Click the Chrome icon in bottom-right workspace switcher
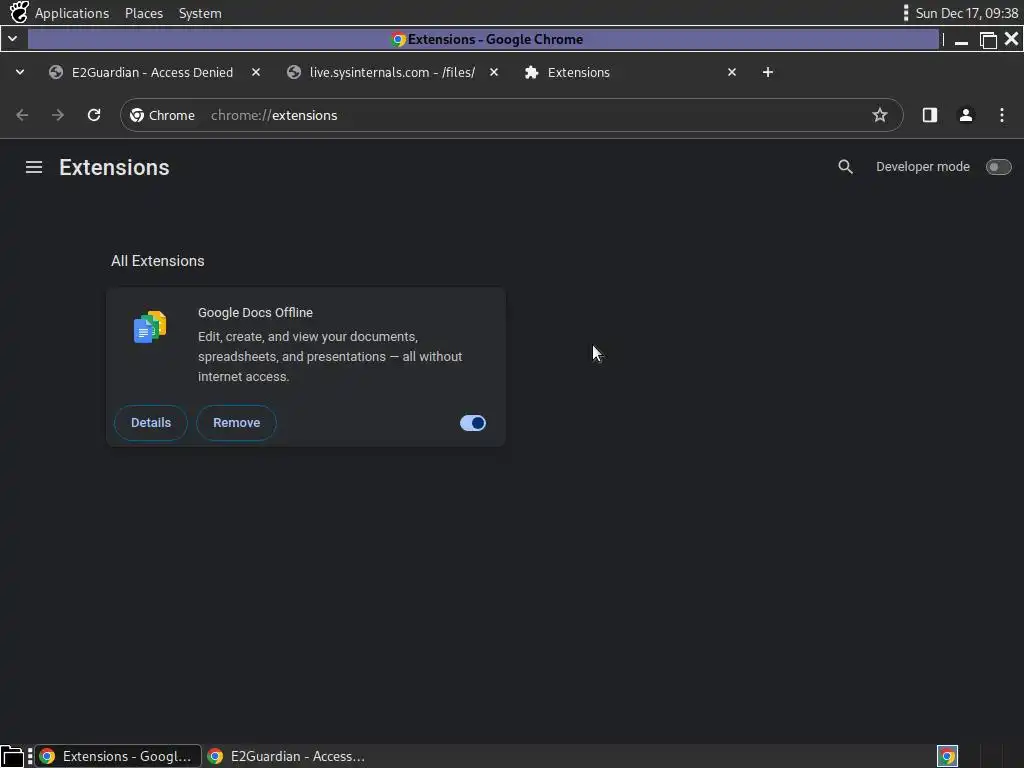Image resolution: width=1024 pixels, height=768 pixels. 948,756
